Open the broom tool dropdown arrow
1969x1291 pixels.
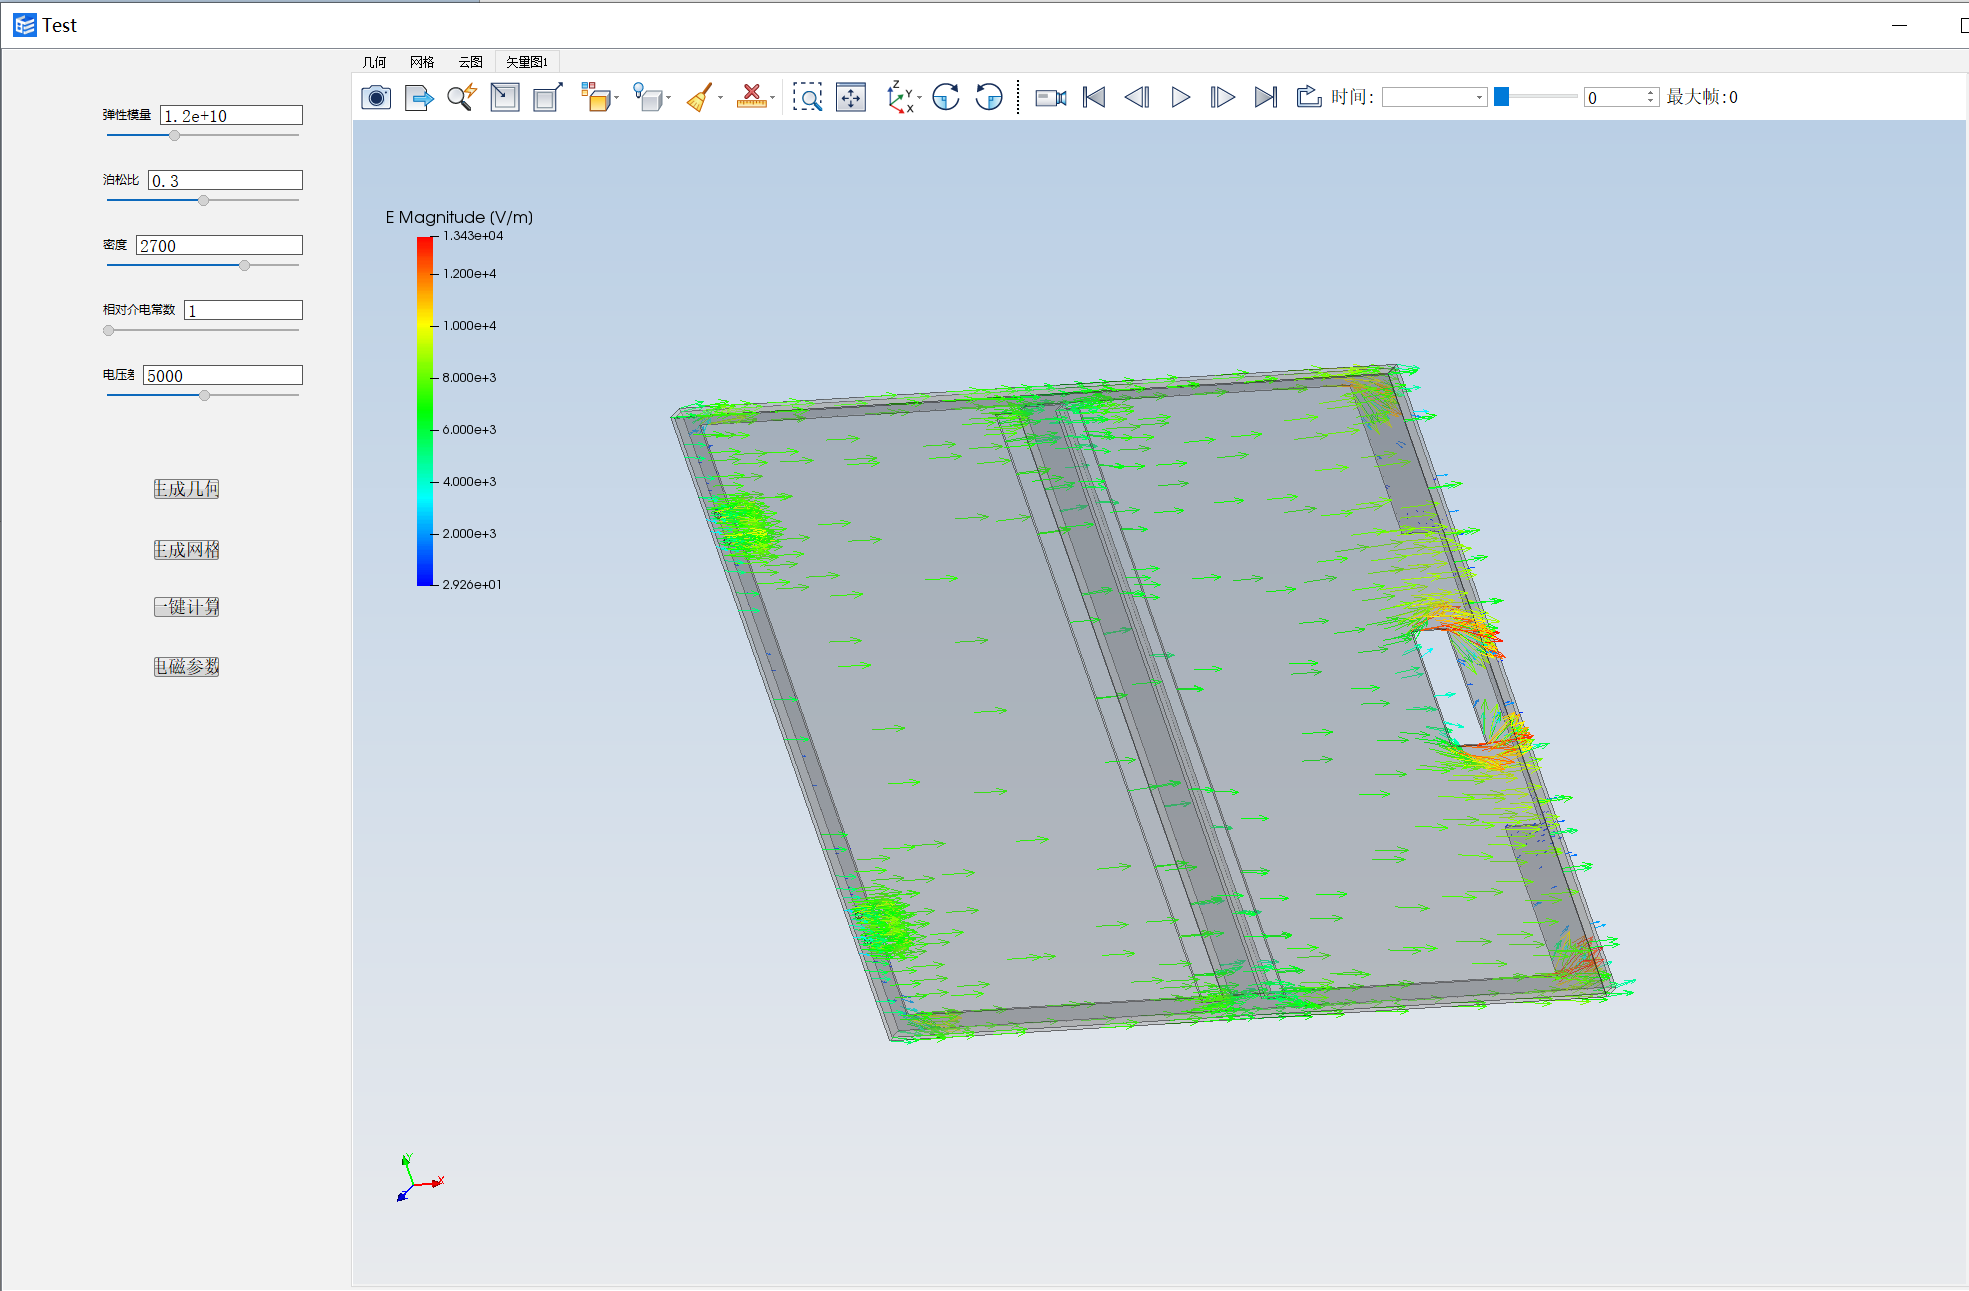[720, 98]
